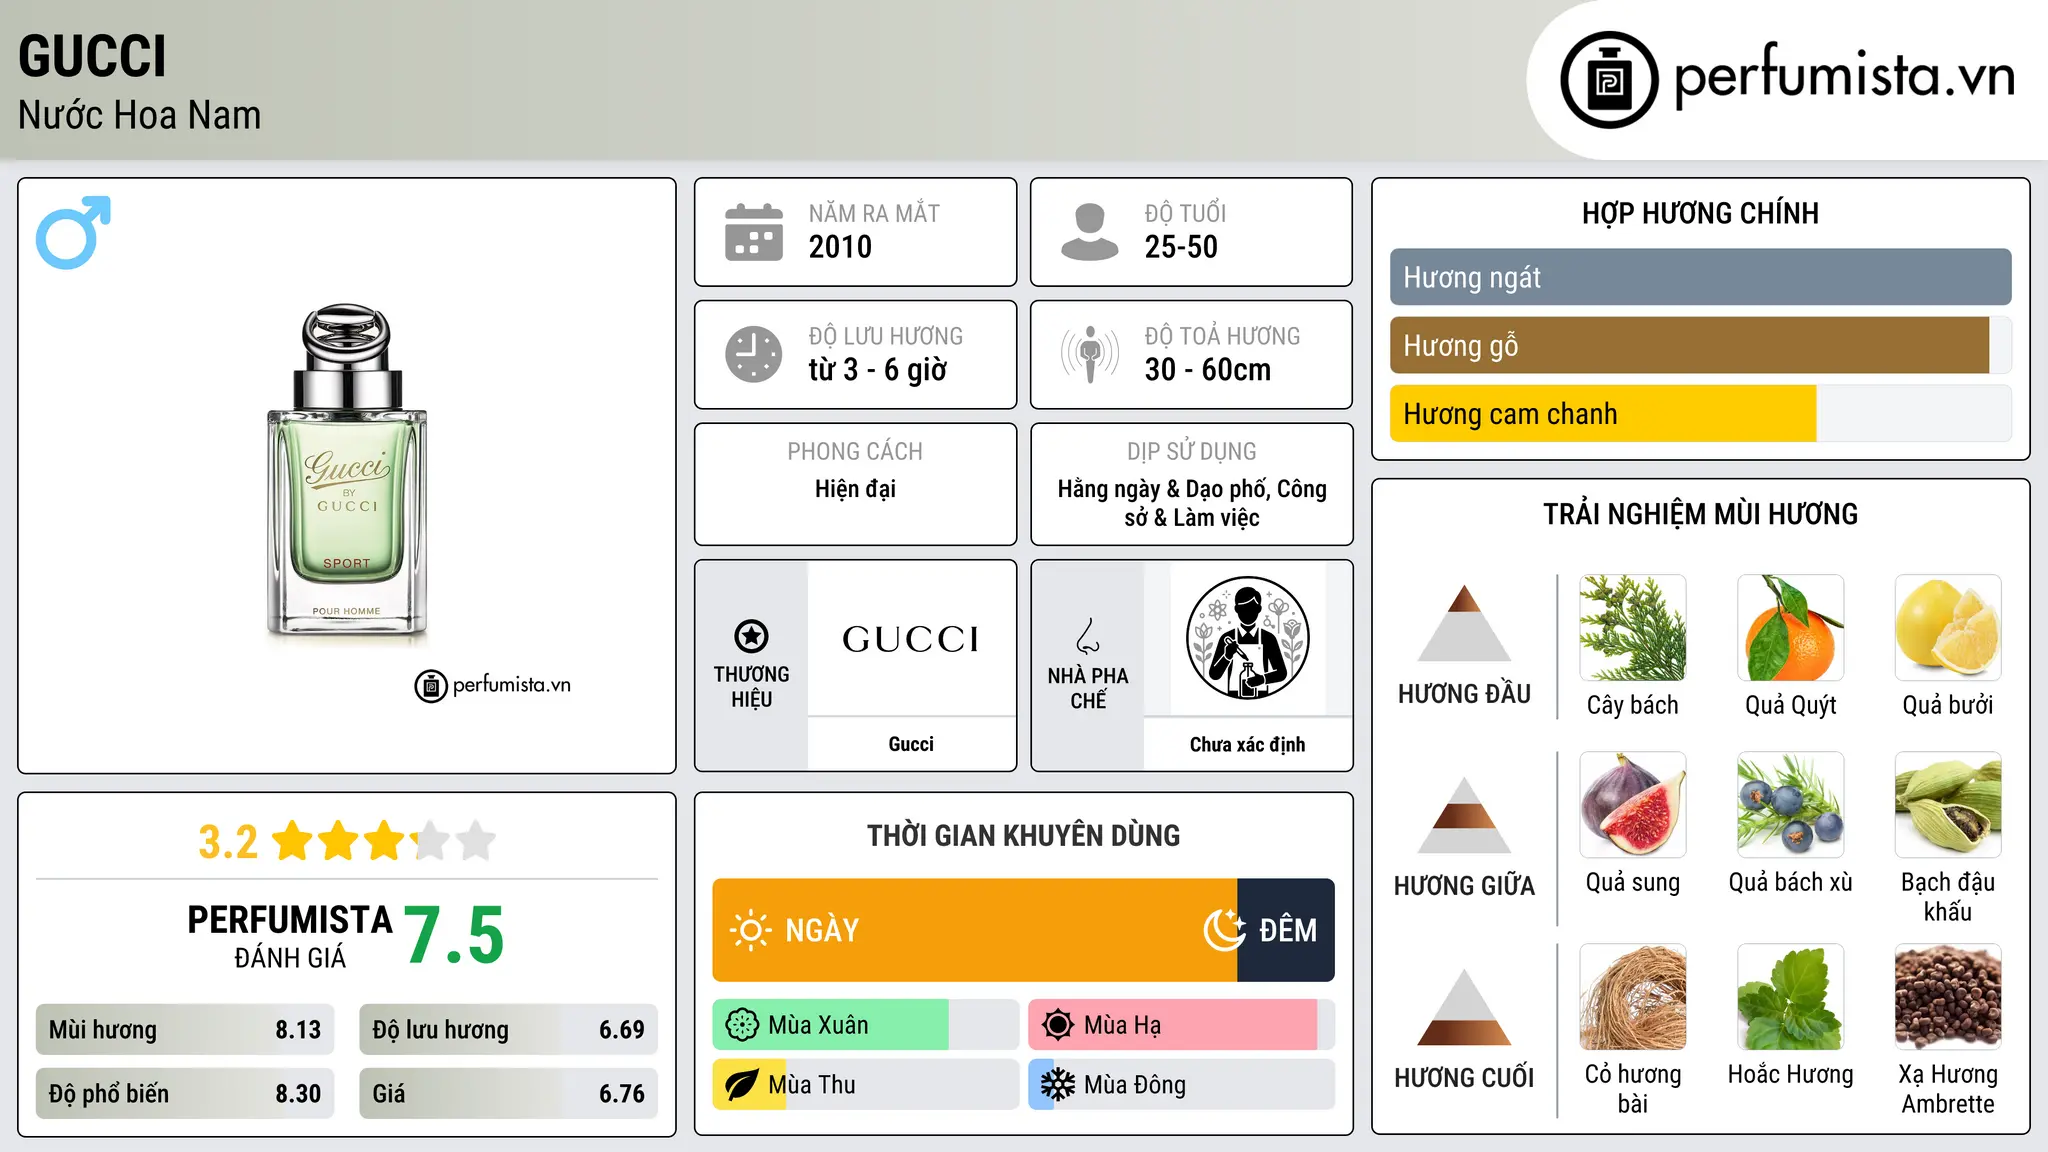Click the flower icon for Mùa Xuân
The height and width of the screenshot is (1152, 2048).
tap(742, 1025)
